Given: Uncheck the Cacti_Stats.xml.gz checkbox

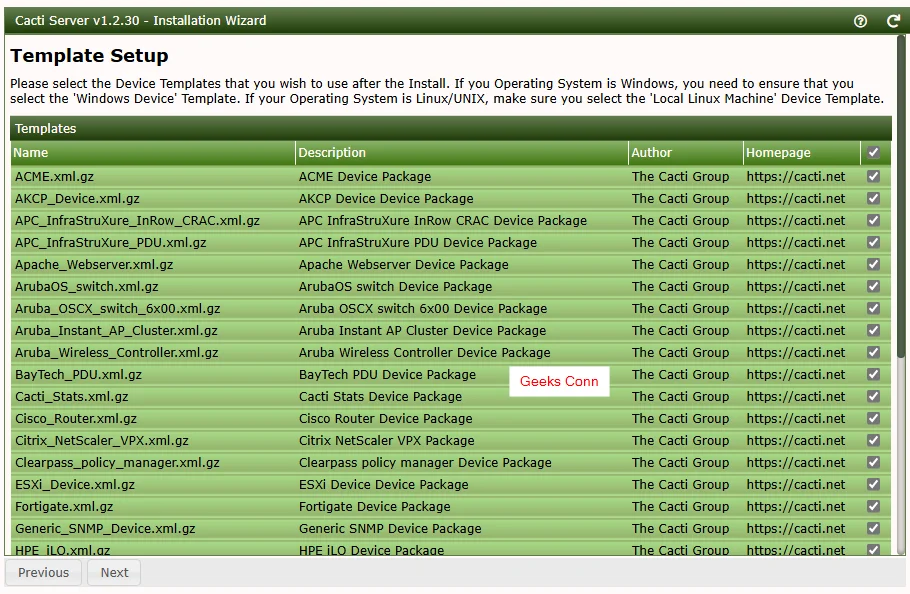Looking at the screenshot, I should coord(873,396).
